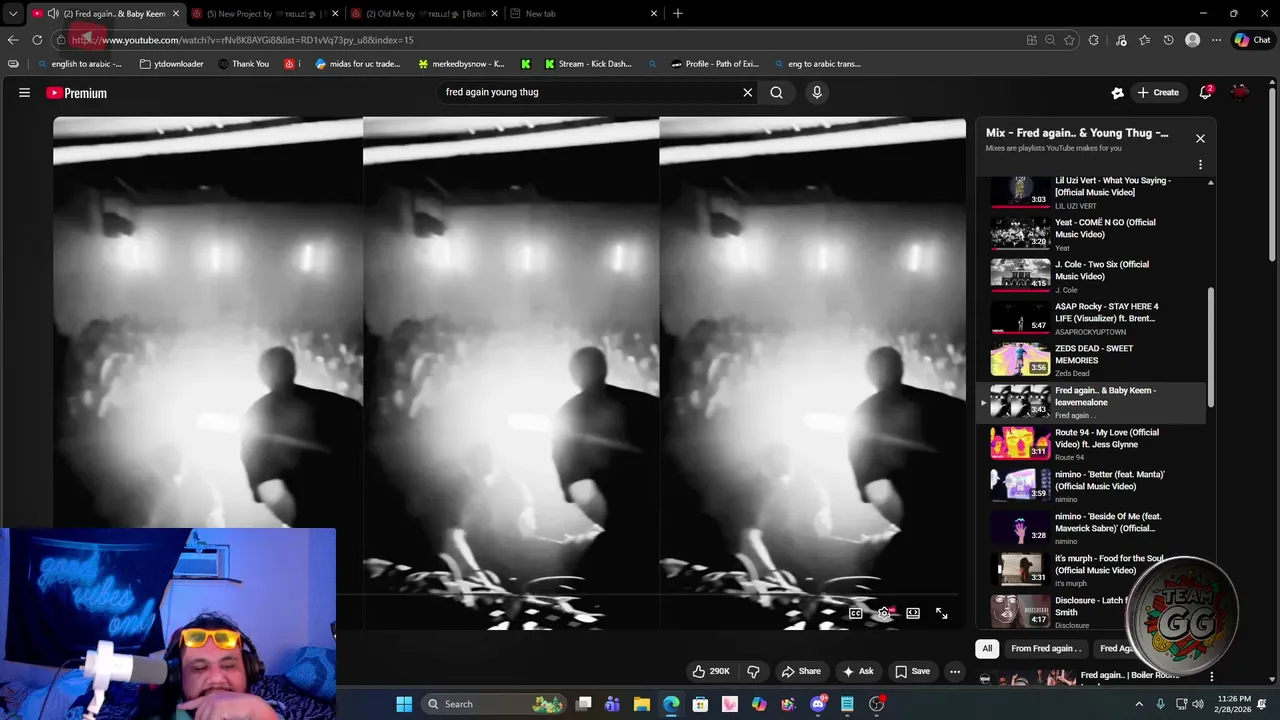1280x720 pixels.
Task: Click the Ask button
Action: click(x=858, y=671)
